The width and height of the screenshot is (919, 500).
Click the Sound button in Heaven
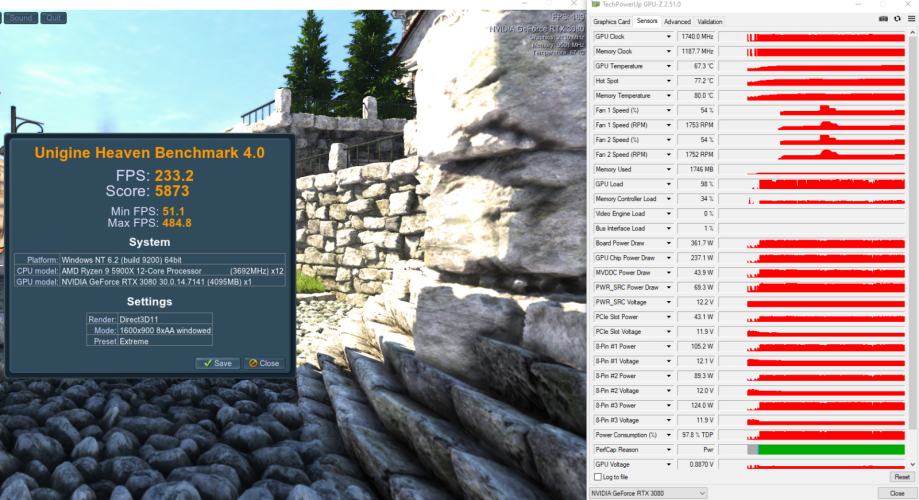tap(21, 18)
